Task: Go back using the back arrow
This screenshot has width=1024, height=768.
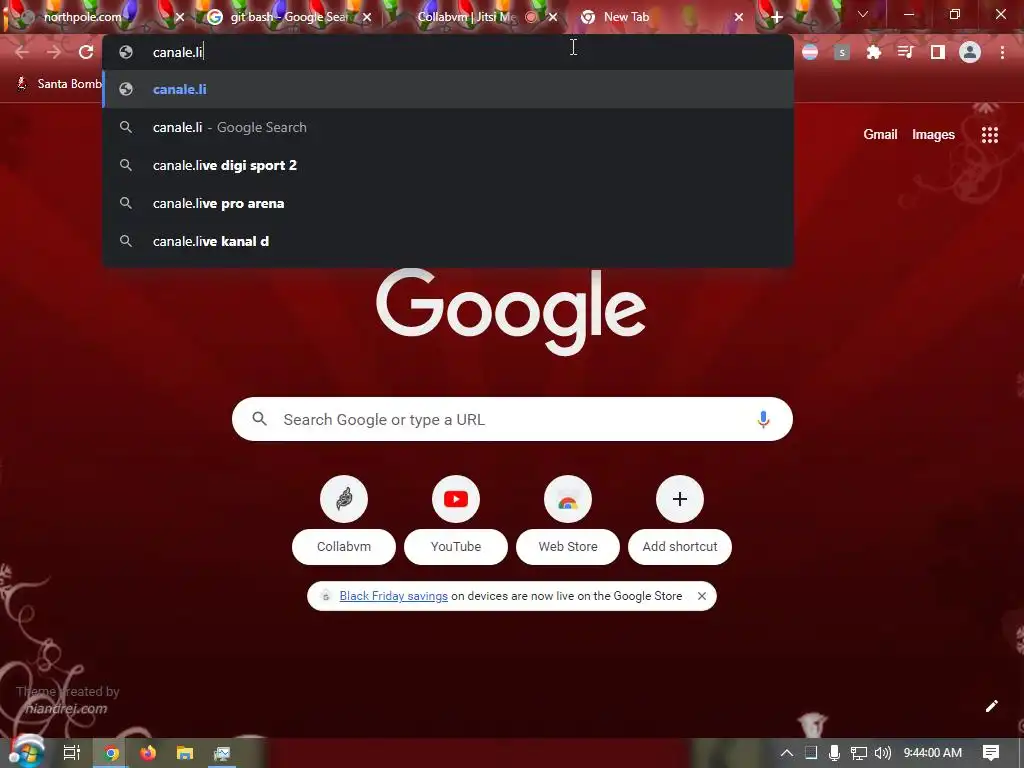Action: click(22, 52)
